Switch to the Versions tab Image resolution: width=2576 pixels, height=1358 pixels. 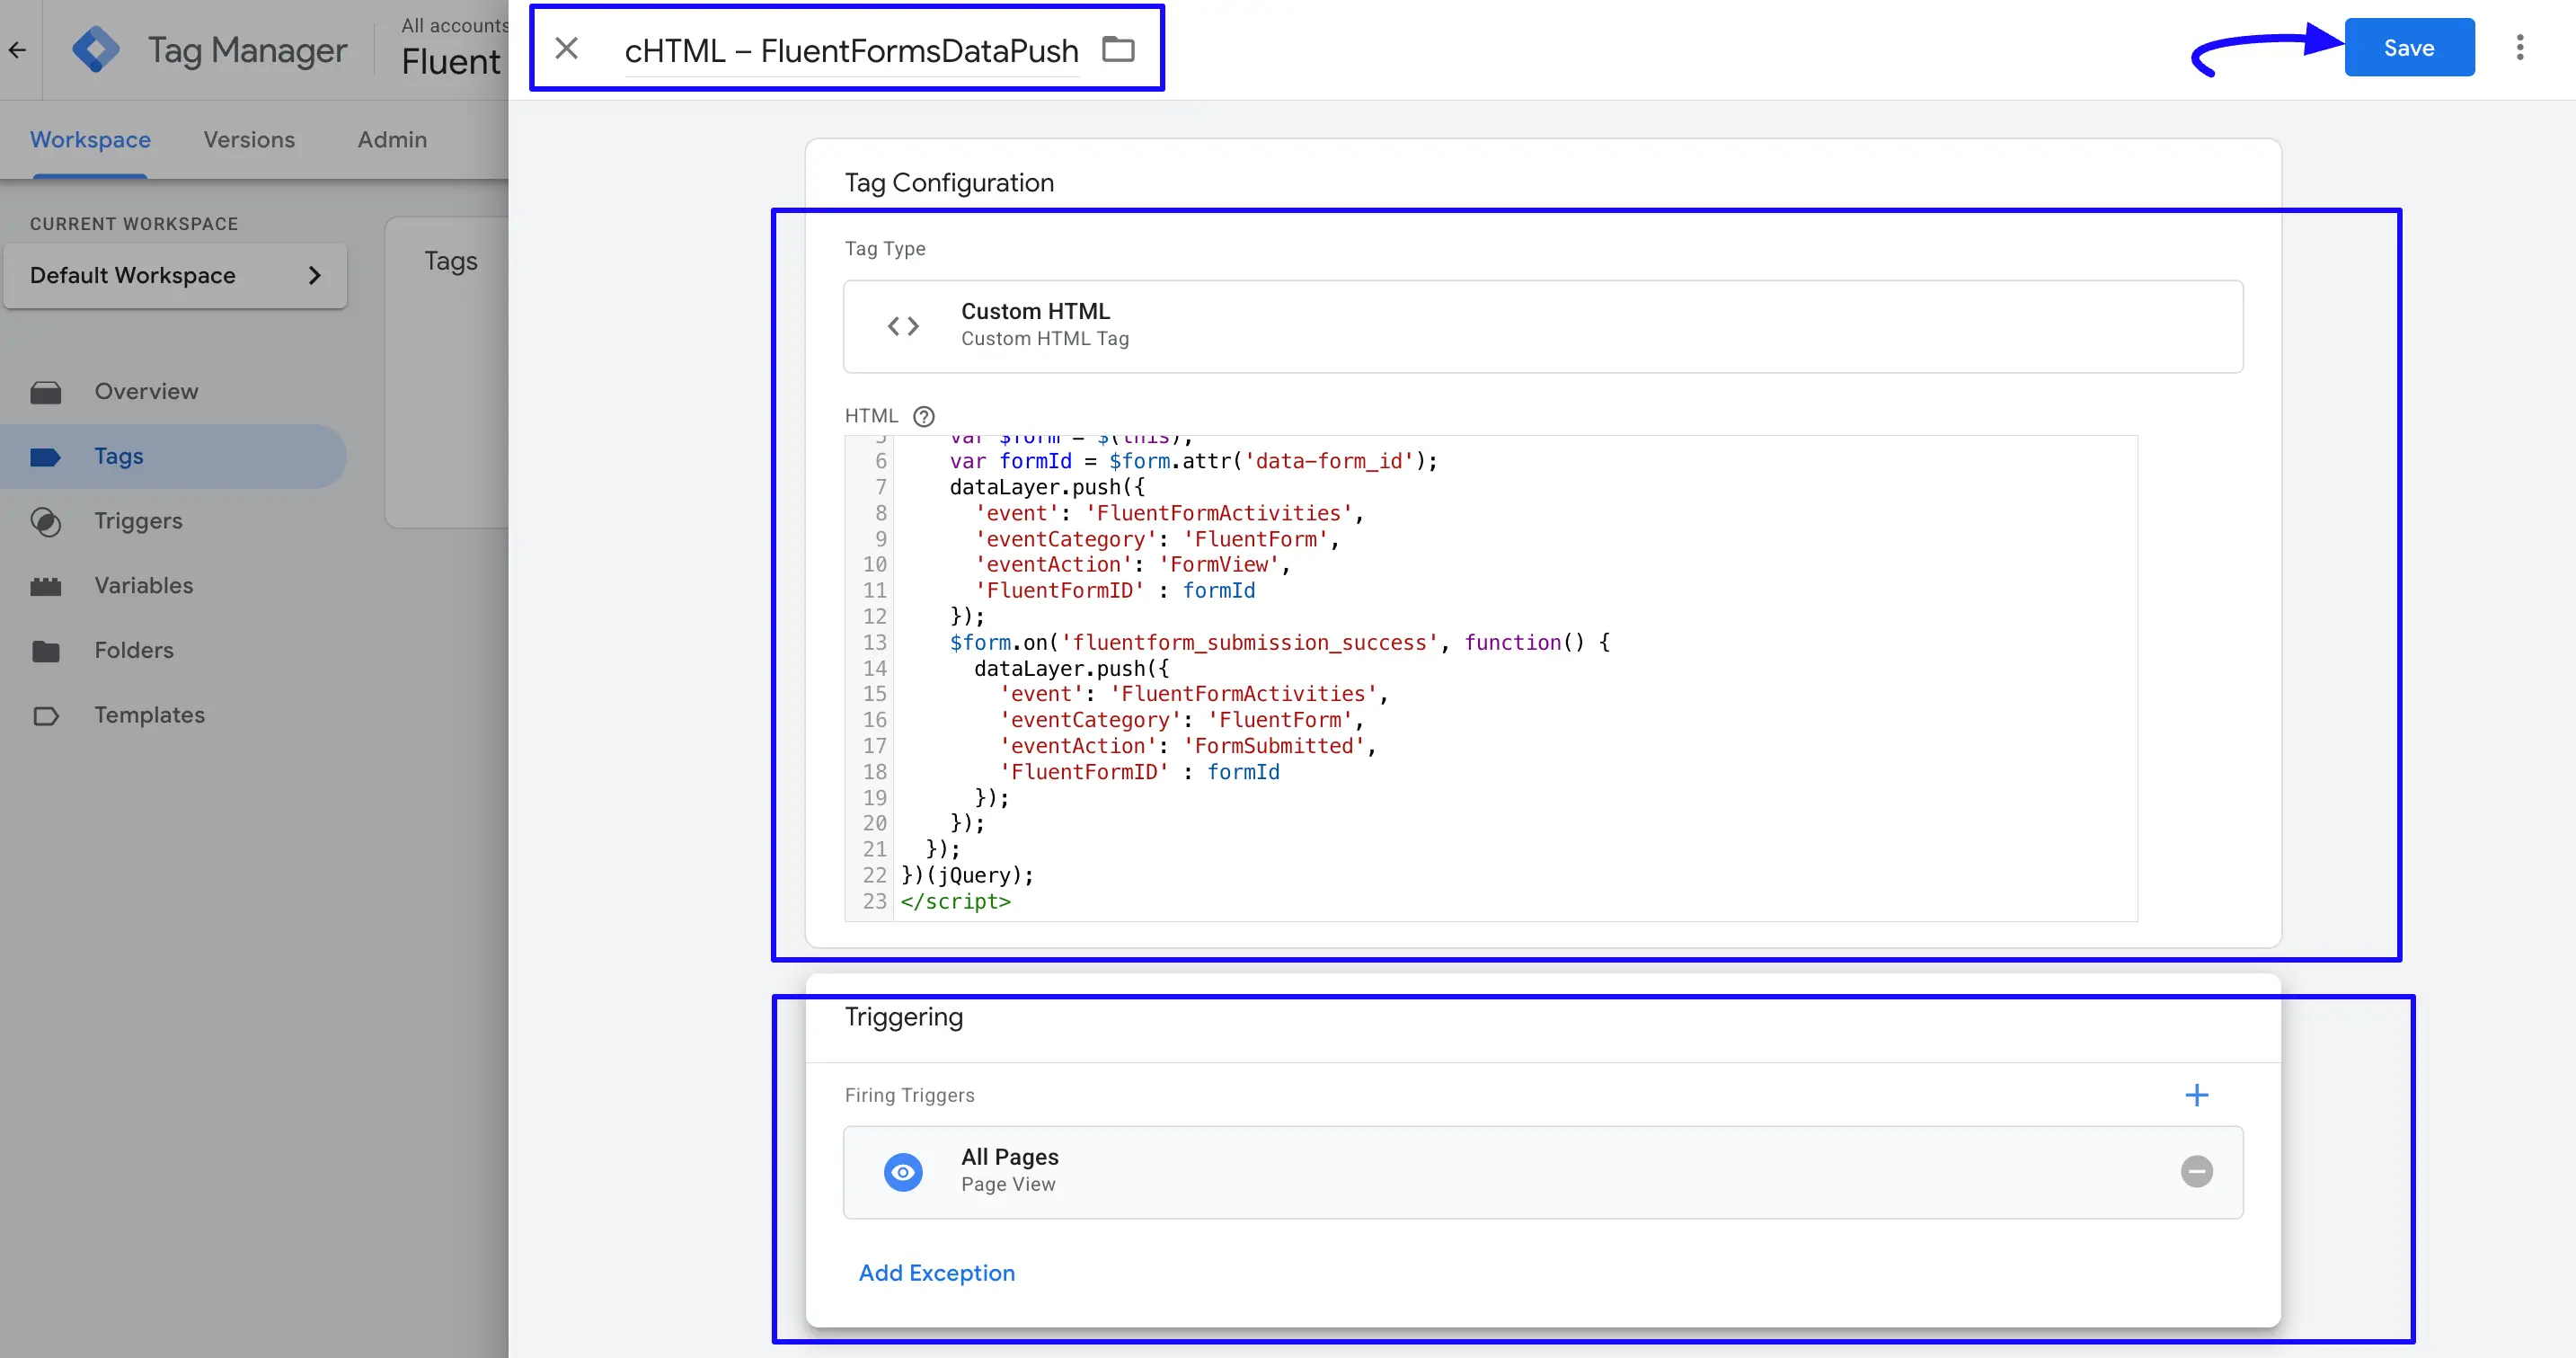249,139
